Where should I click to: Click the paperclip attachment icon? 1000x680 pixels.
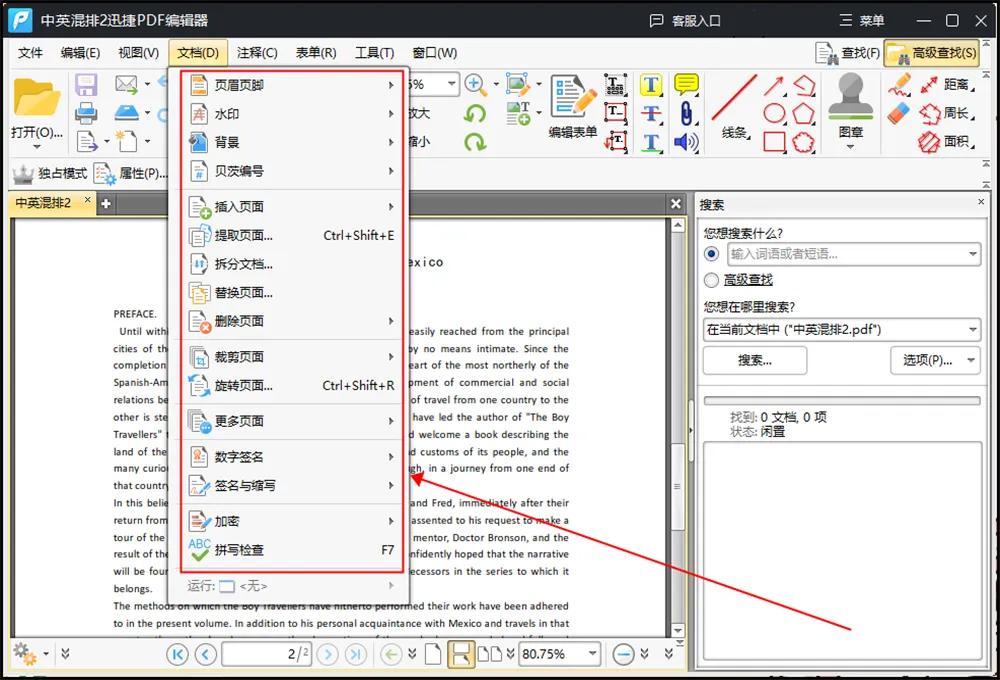pos(686,113)
